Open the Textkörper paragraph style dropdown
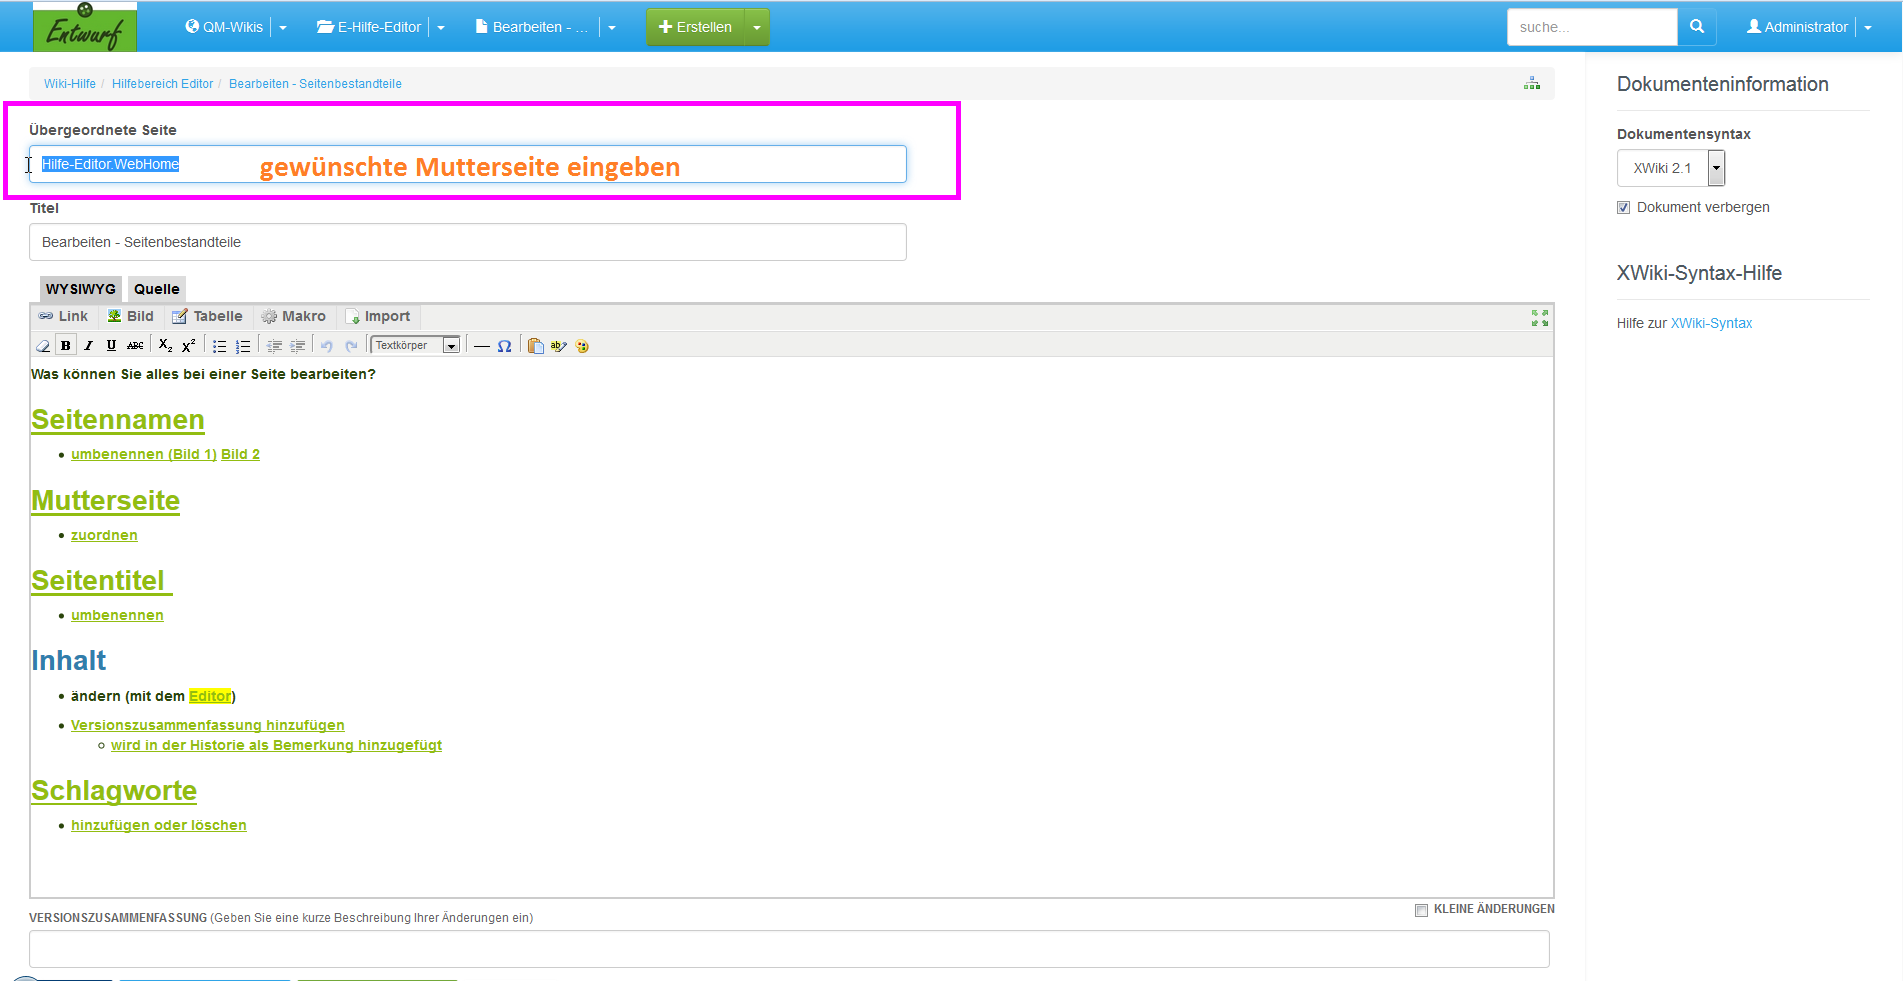 (415, 346)
